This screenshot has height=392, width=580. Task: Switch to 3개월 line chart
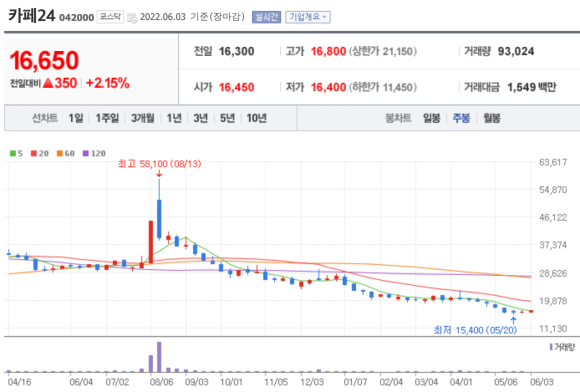142,118
